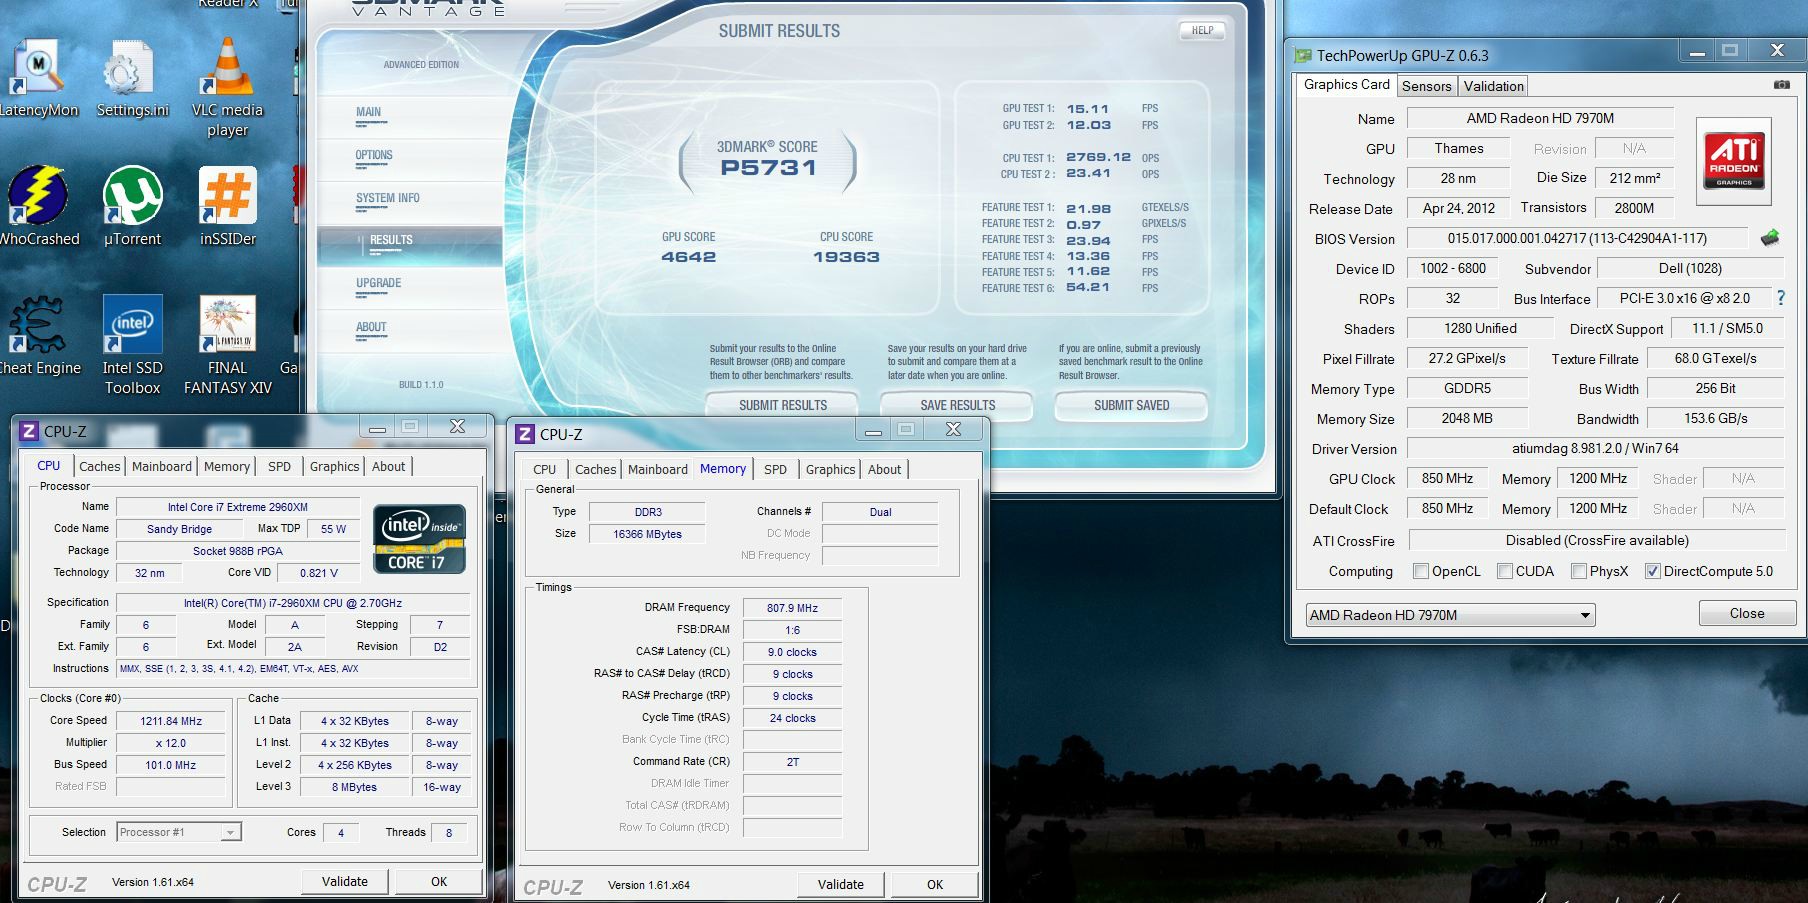Toggle the CUDA checkbox in GPU-Z
The width and height of the screenshot is (1808, 903).
pos(1504,571)
